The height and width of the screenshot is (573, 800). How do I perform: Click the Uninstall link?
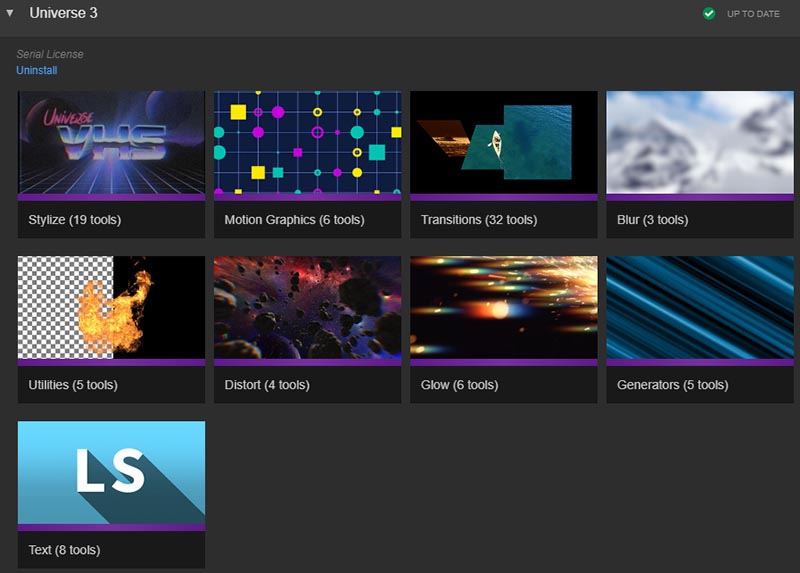click(37, 70)
